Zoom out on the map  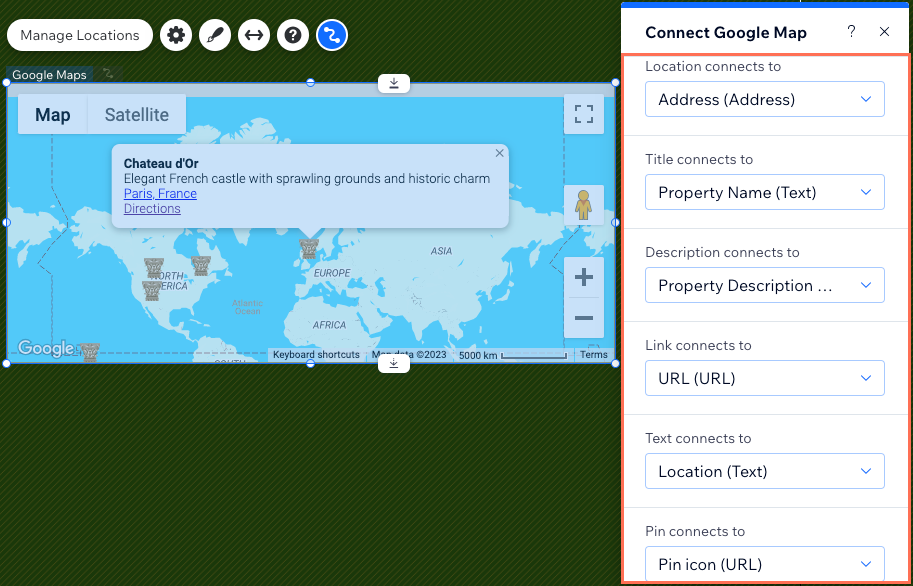coord(584,318)
